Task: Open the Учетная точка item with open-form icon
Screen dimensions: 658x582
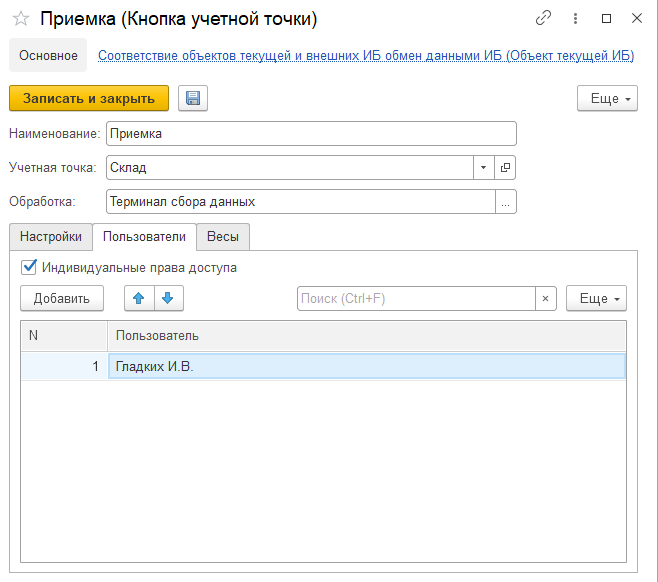Action: pyautogui.click(x=506, y=168)
